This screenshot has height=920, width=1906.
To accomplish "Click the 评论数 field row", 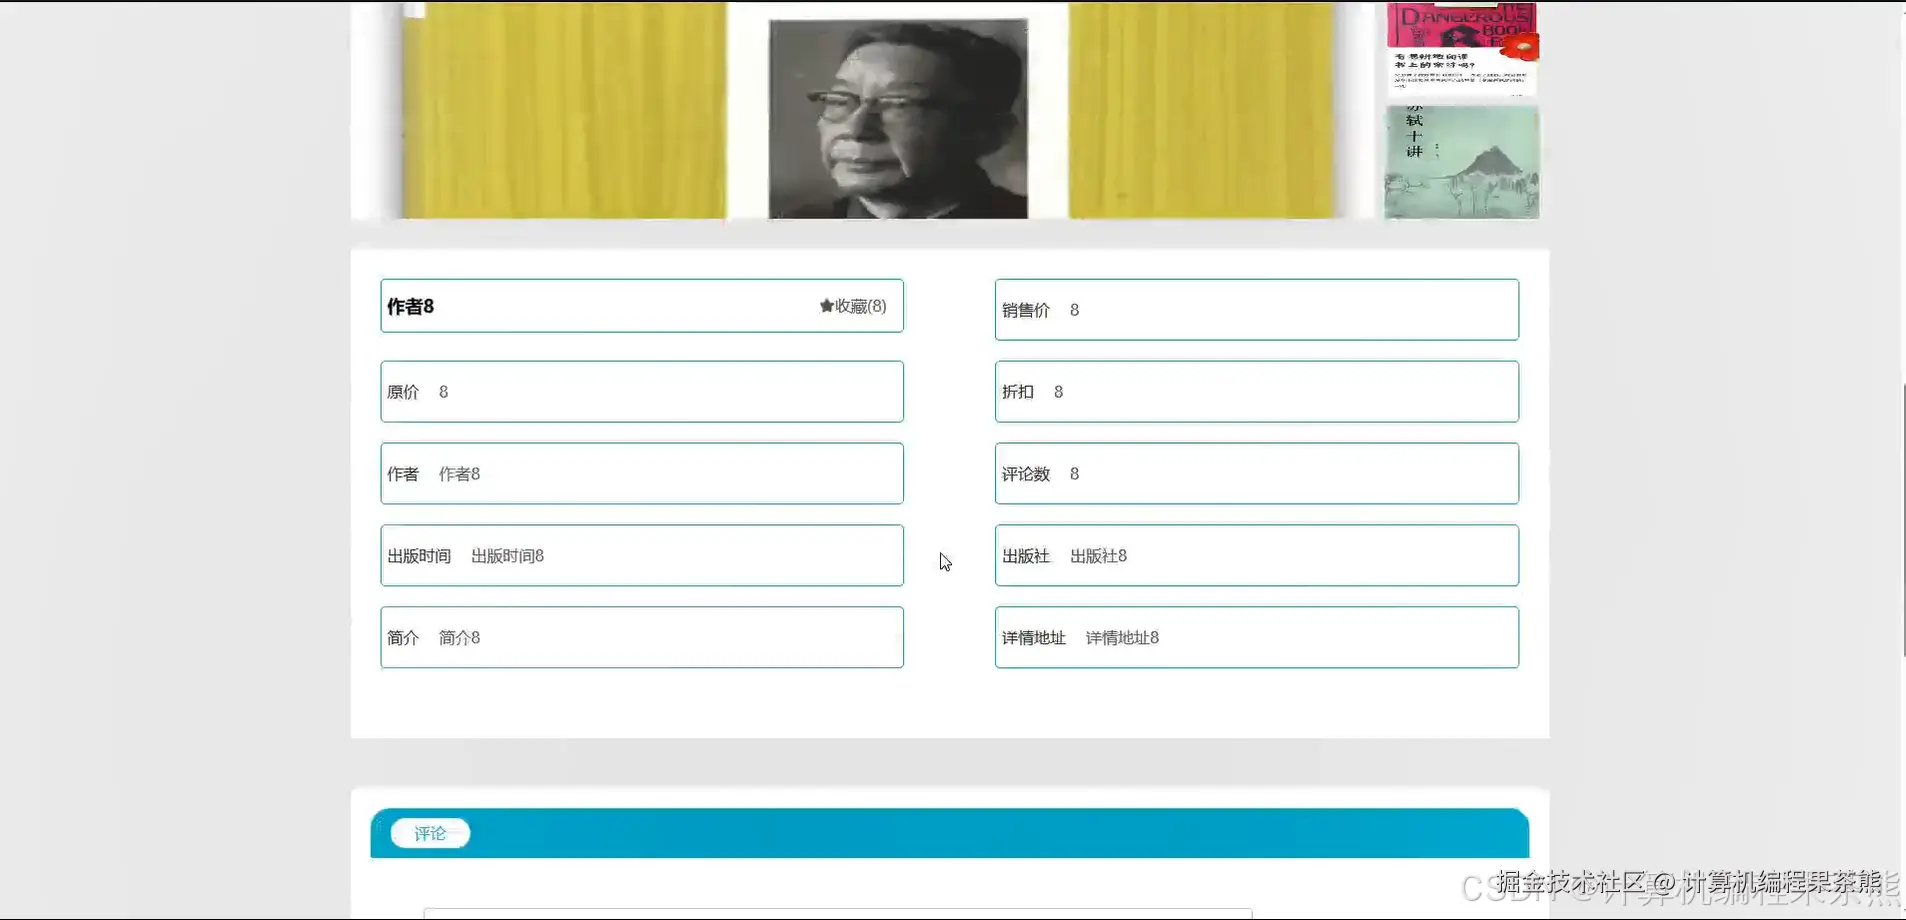I will point(1257,474).
